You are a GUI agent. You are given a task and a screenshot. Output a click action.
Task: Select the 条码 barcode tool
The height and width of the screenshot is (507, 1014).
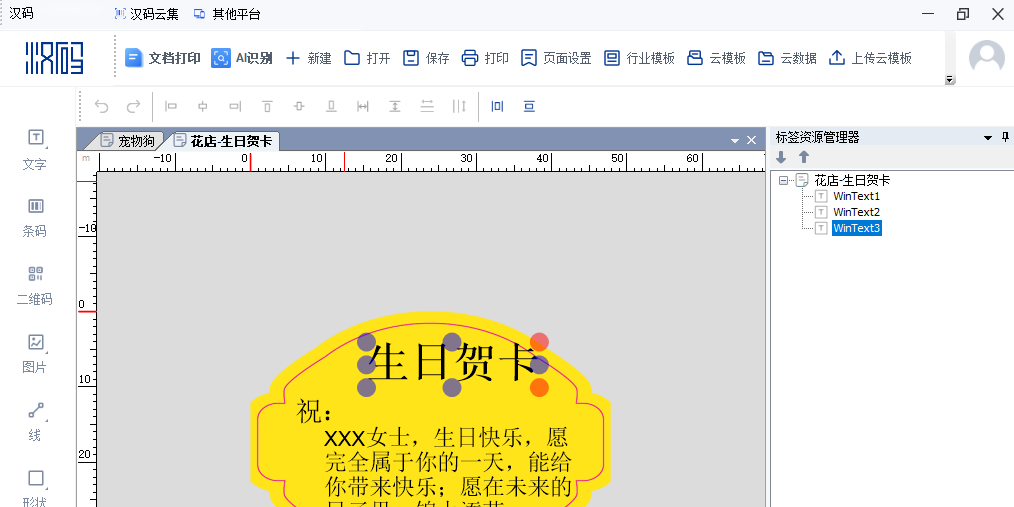coord(35,218)
